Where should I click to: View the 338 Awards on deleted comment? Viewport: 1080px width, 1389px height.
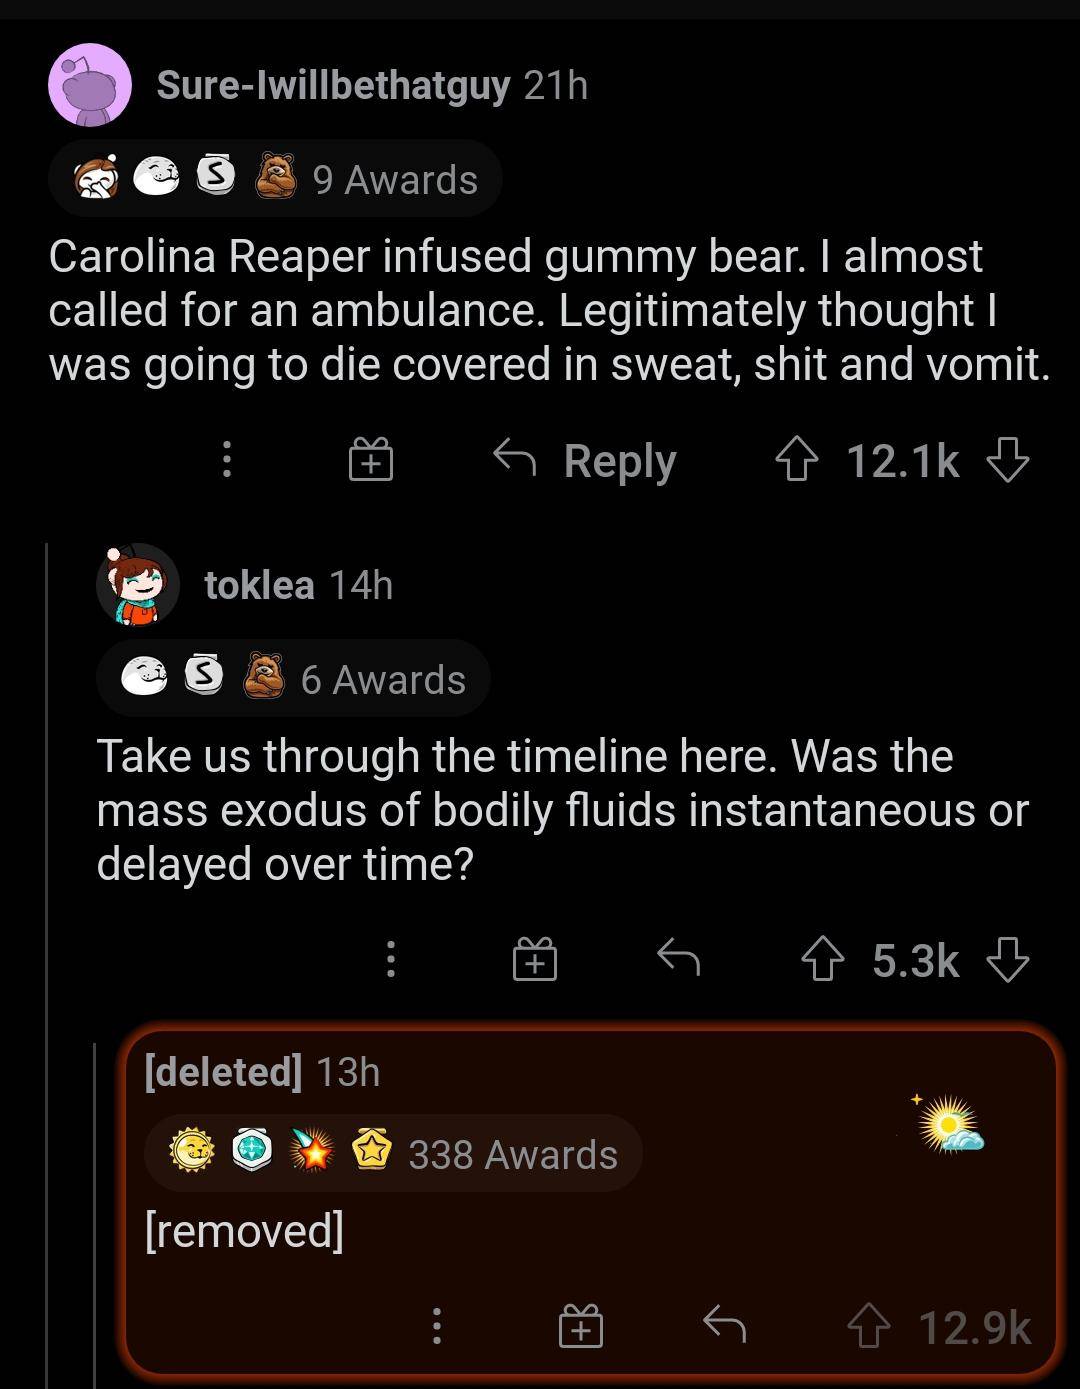[393, 1154]
